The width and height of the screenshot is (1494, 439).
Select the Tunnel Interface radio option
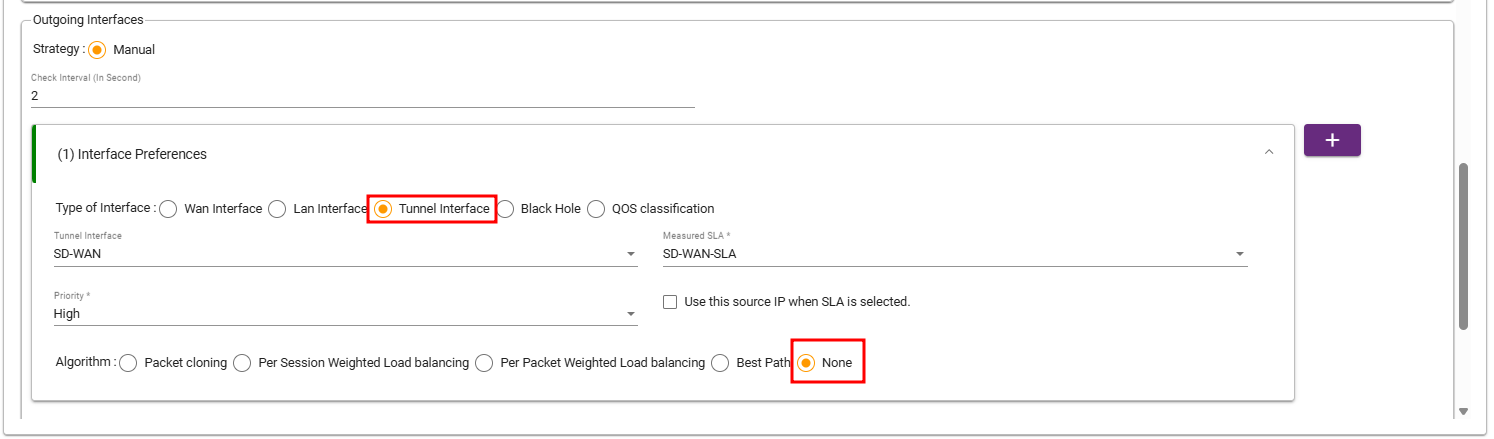(x=383, y=209)
